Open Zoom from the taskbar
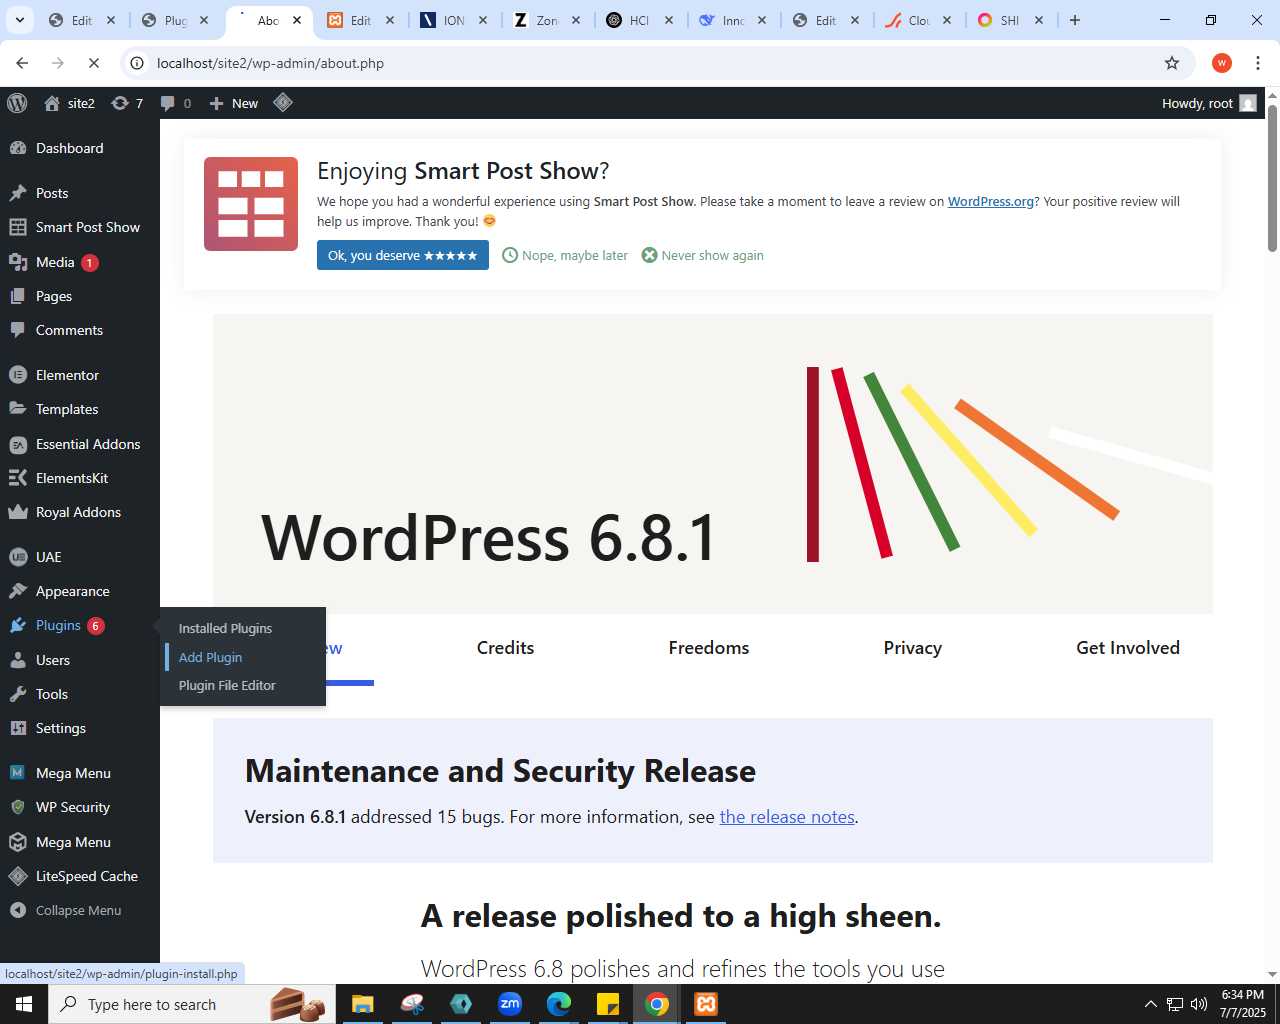 tap(510, 1004)
